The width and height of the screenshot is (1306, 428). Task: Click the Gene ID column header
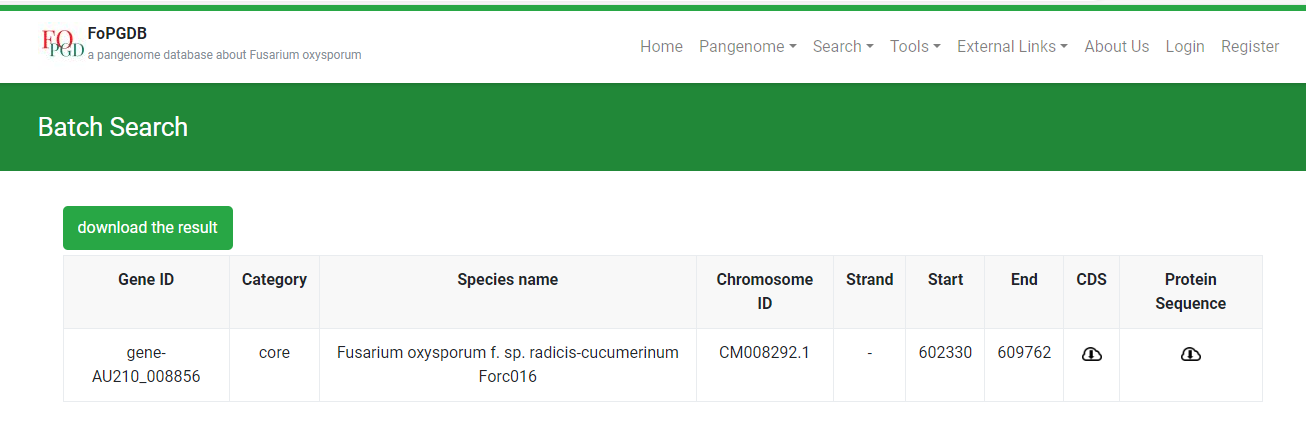pyautogui.click(x=146, y=280)
